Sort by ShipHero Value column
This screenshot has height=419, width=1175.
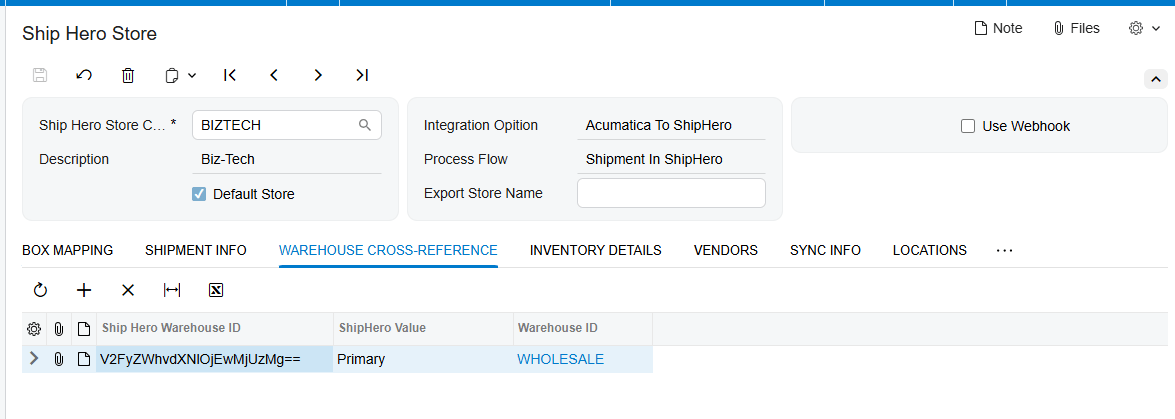[x=423, y=328]
